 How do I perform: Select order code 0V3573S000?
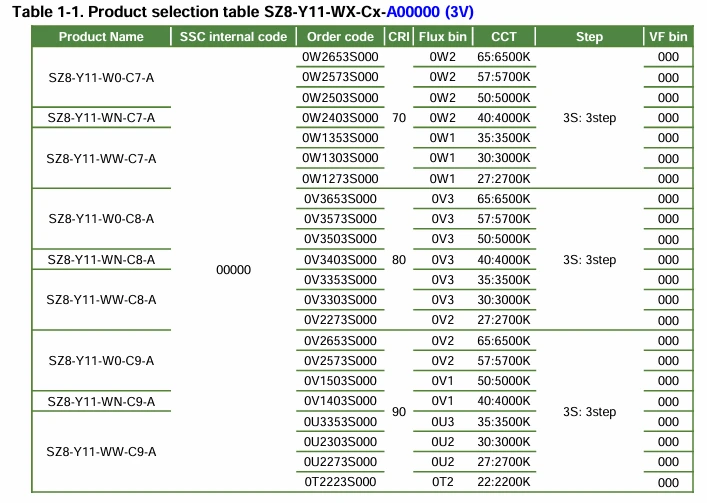(340, 219)
